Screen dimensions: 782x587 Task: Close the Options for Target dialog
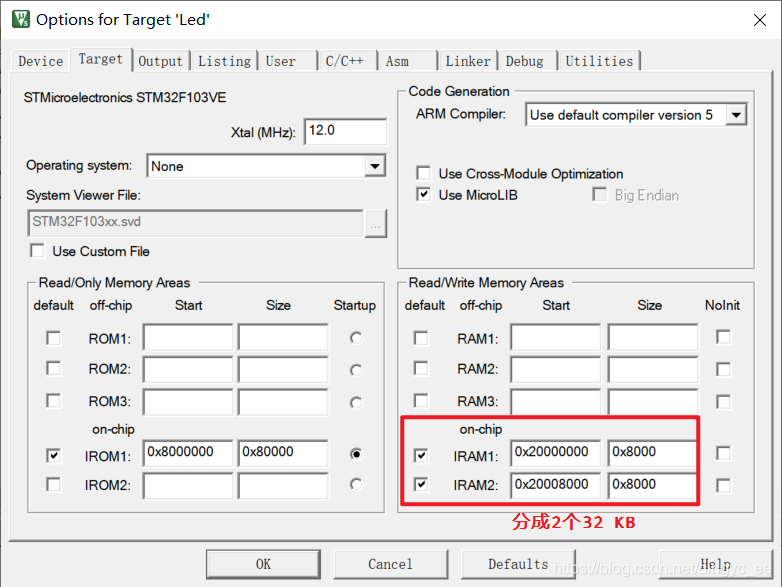click(x=760, y=20)
